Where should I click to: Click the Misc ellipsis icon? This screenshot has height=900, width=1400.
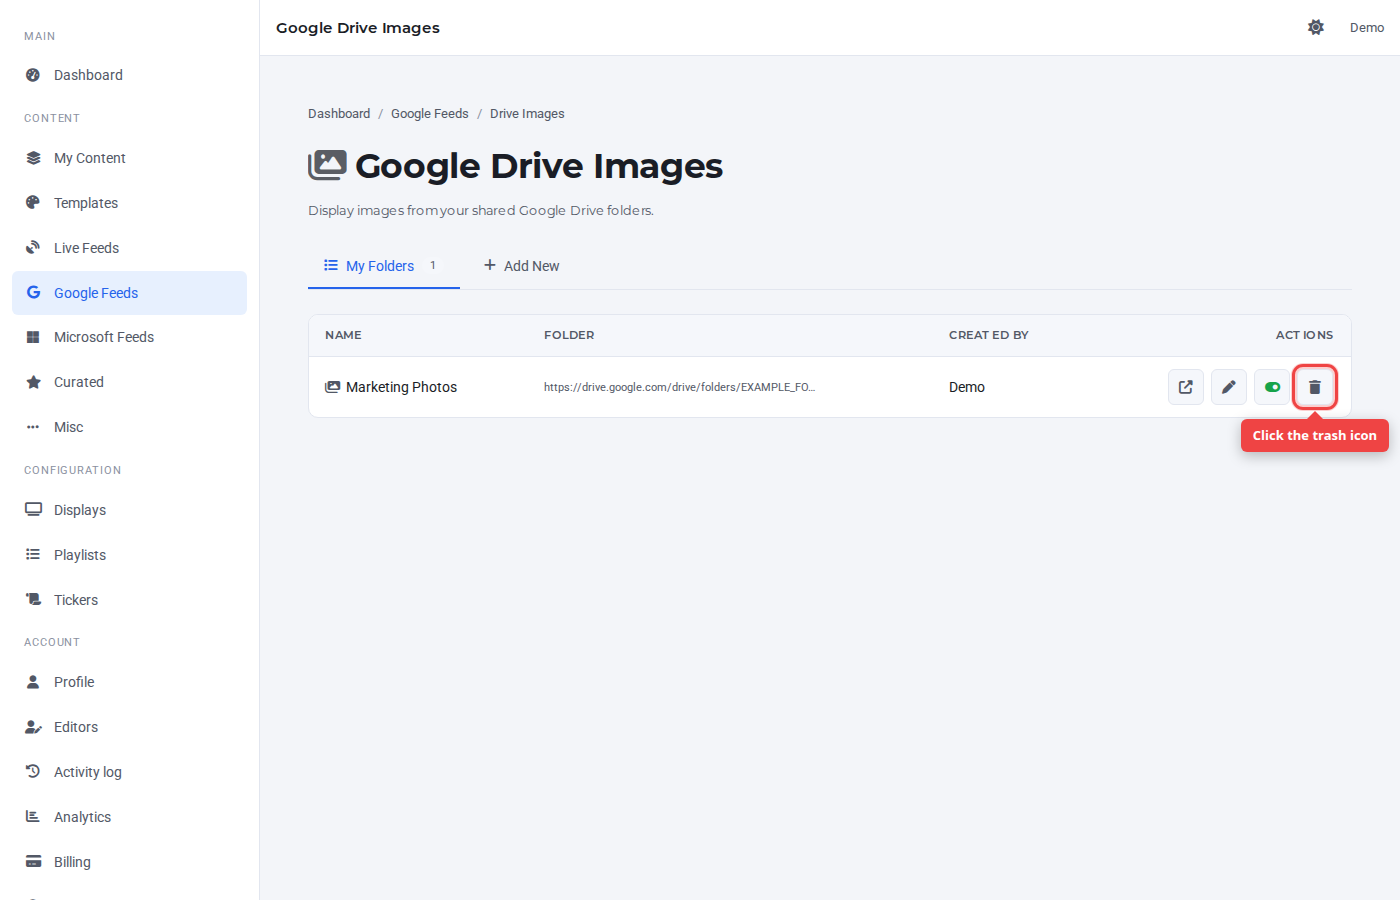[x=33, y=427]
